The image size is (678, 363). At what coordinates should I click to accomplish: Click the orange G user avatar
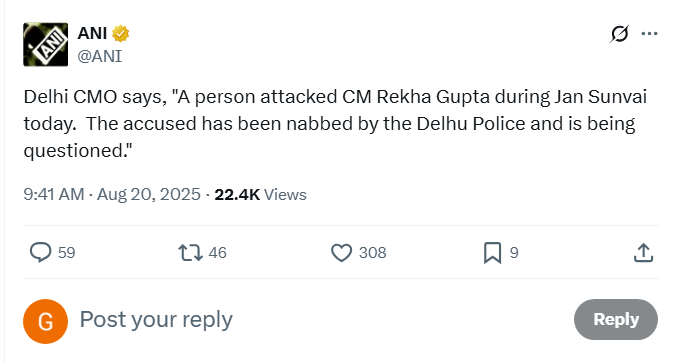click(x=45, y=321)
